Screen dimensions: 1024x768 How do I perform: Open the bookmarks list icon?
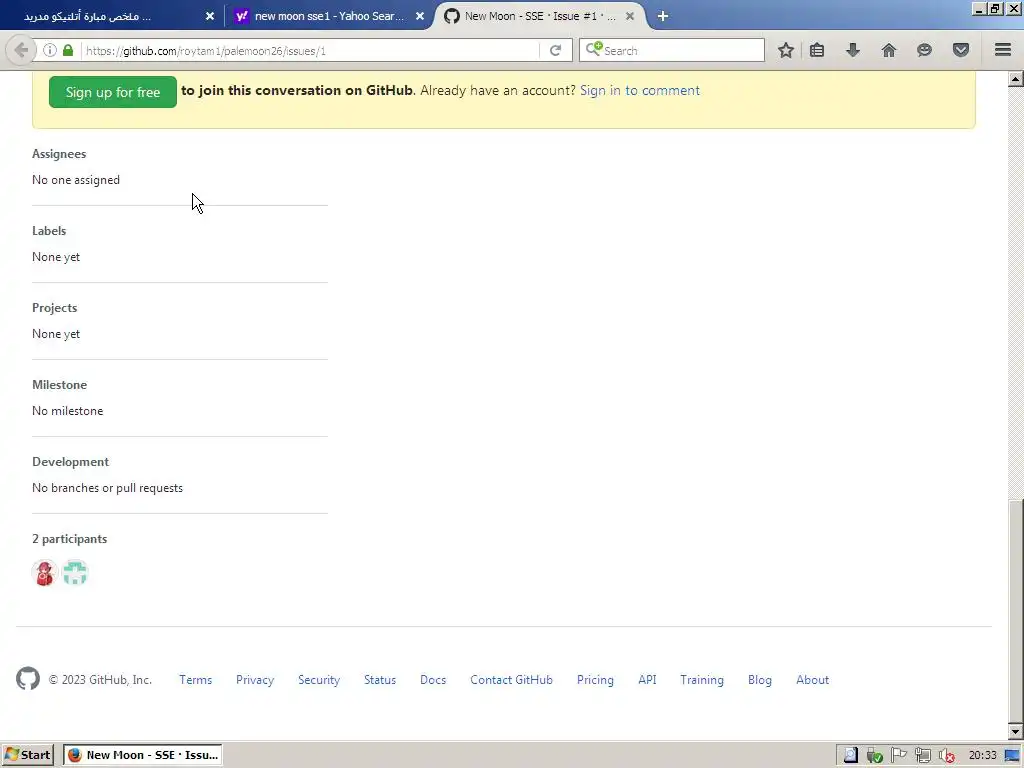[x=817, y=50]
